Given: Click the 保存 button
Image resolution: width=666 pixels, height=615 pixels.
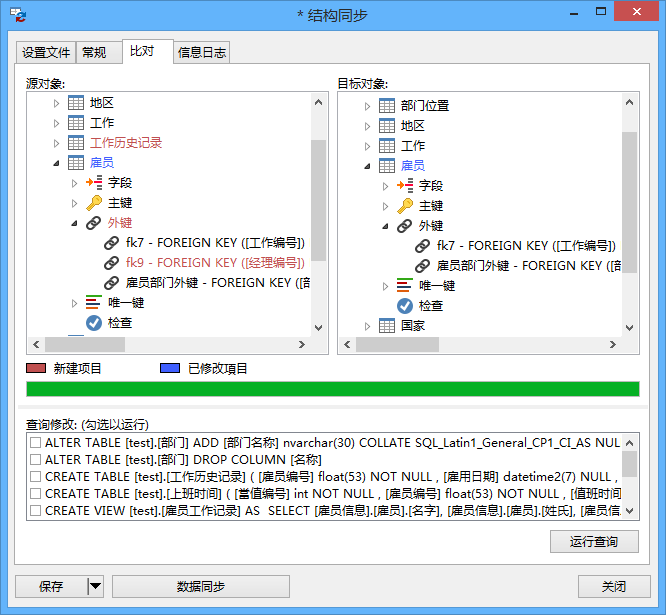Looking at the screenshot, I should 51,587.
